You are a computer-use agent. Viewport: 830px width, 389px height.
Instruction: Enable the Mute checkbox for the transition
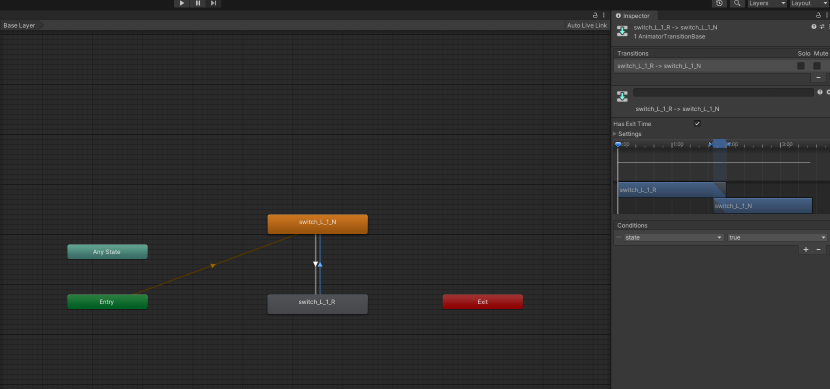pyautogui.click(x=817, y=66)
